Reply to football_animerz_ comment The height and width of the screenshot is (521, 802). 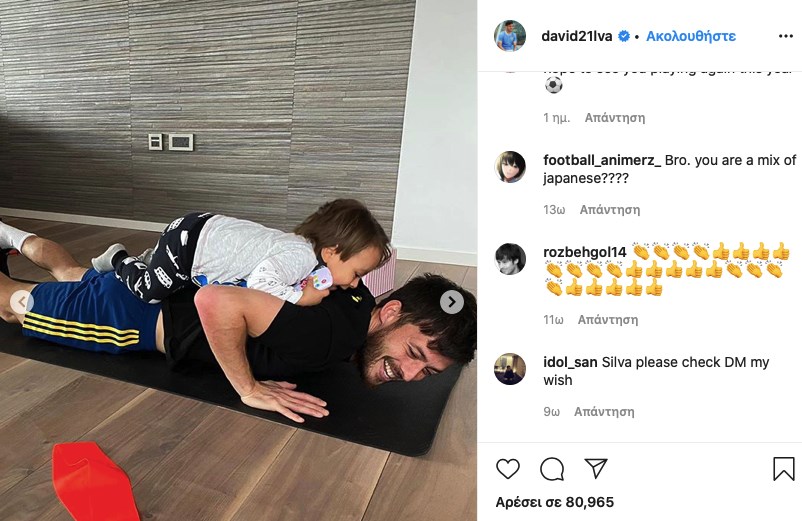[610, 210]
